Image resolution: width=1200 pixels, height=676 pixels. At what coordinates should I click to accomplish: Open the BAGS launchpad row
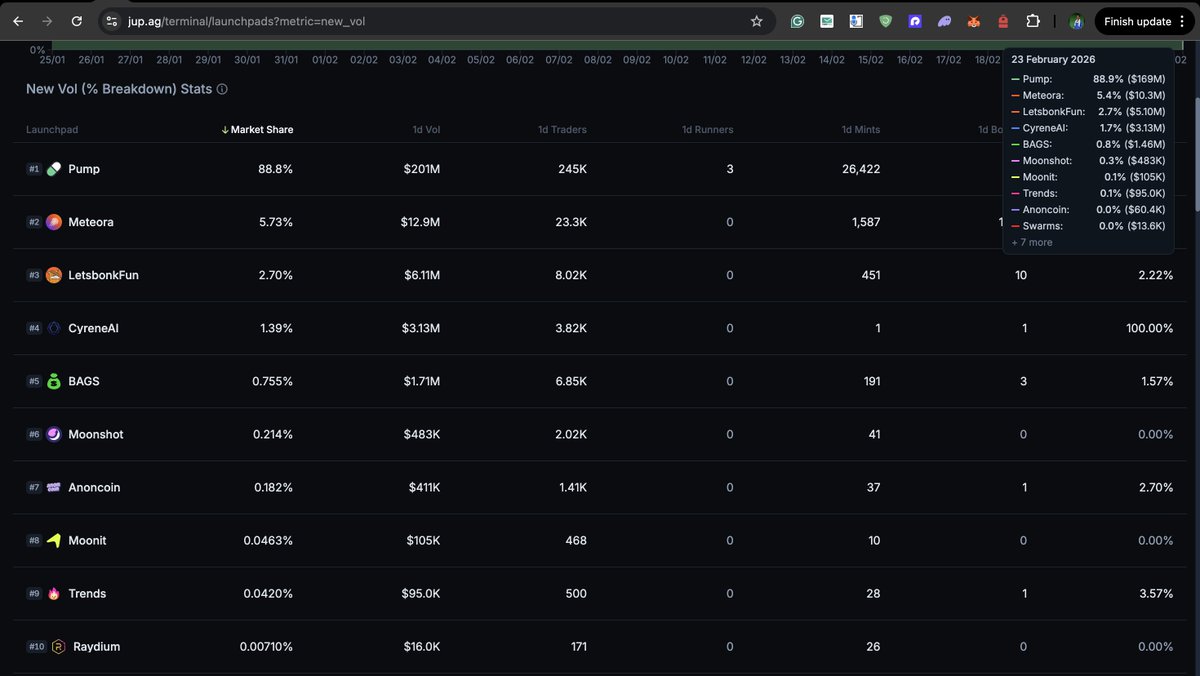click(600, 381)
